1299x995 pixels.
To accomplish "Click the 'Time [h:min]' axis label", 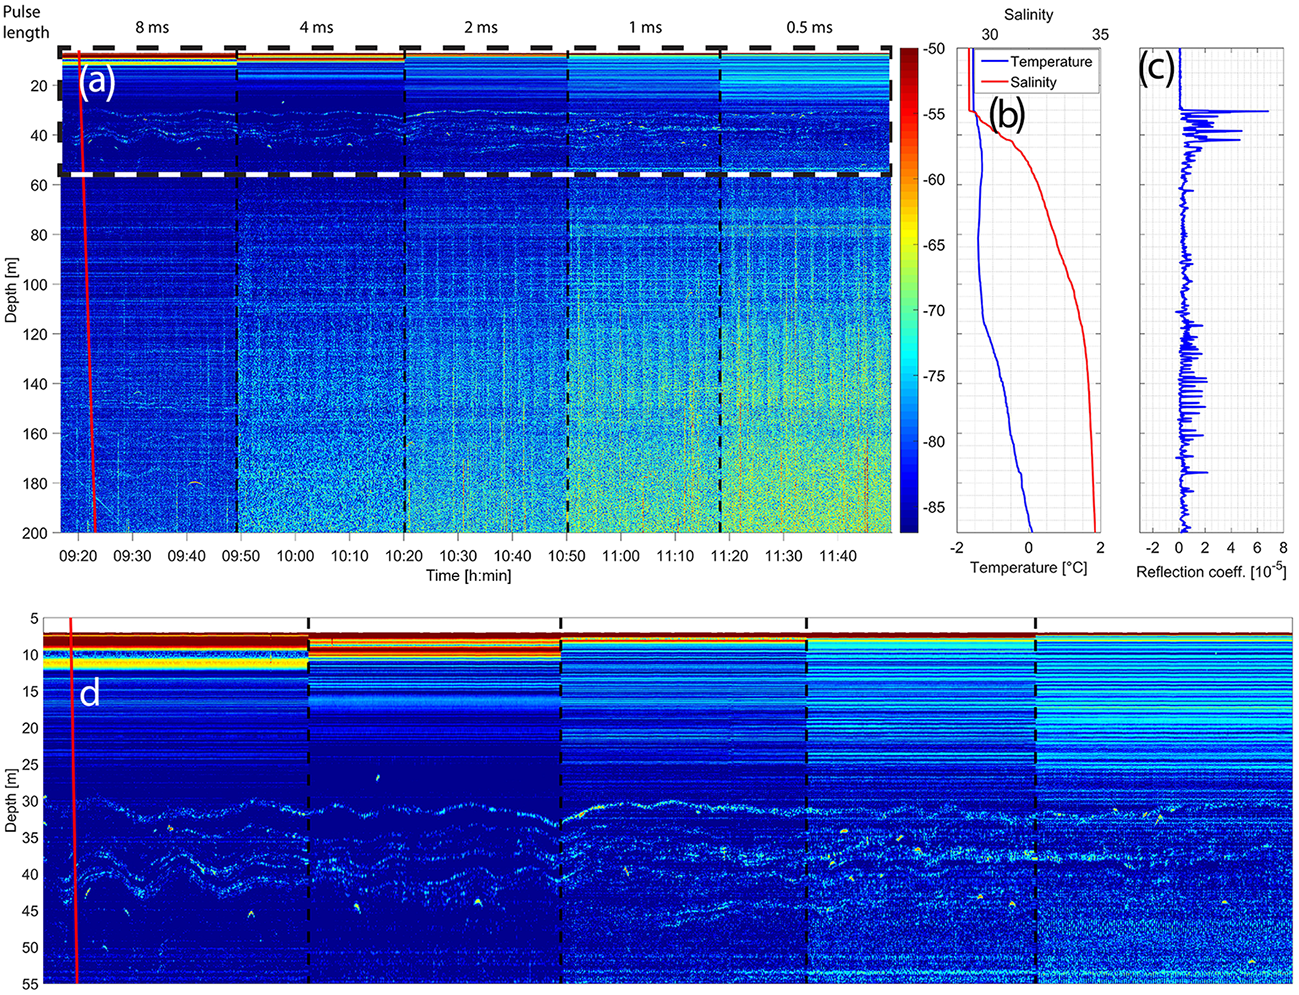I will click(468, 575).
